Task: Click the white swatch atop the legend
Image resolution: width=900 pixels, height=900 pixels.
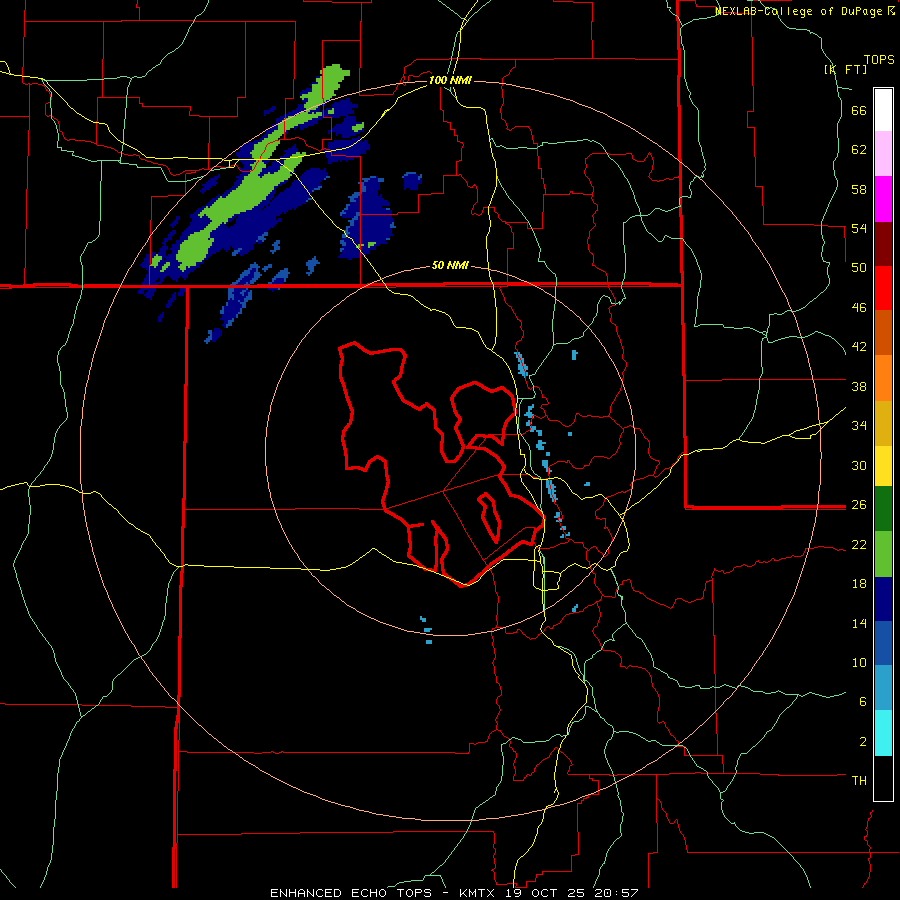Action: pyautogui.click(x=883, y=110)
